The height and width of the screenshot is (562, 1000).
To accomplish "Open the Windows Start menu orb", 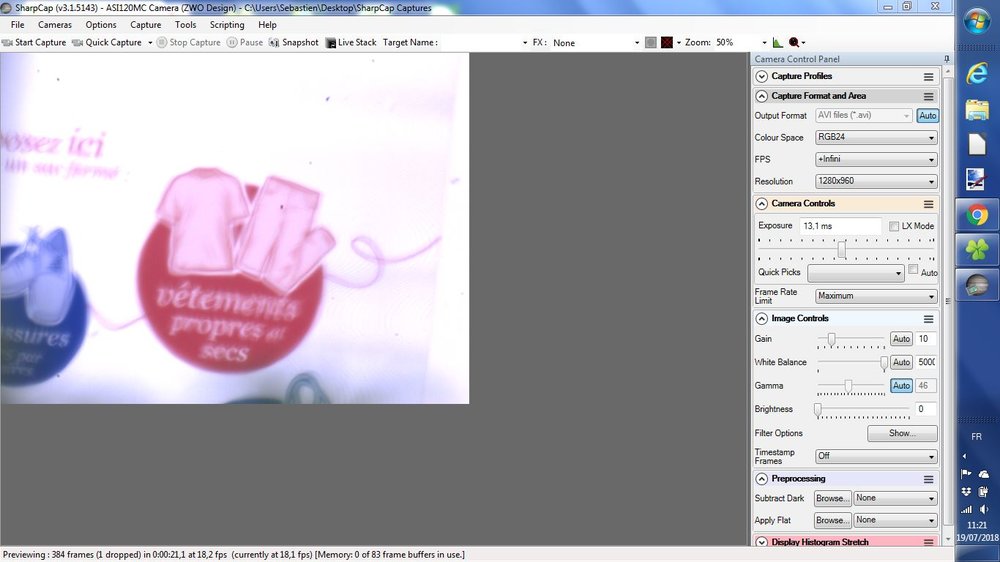I will (x=977, y=22).
